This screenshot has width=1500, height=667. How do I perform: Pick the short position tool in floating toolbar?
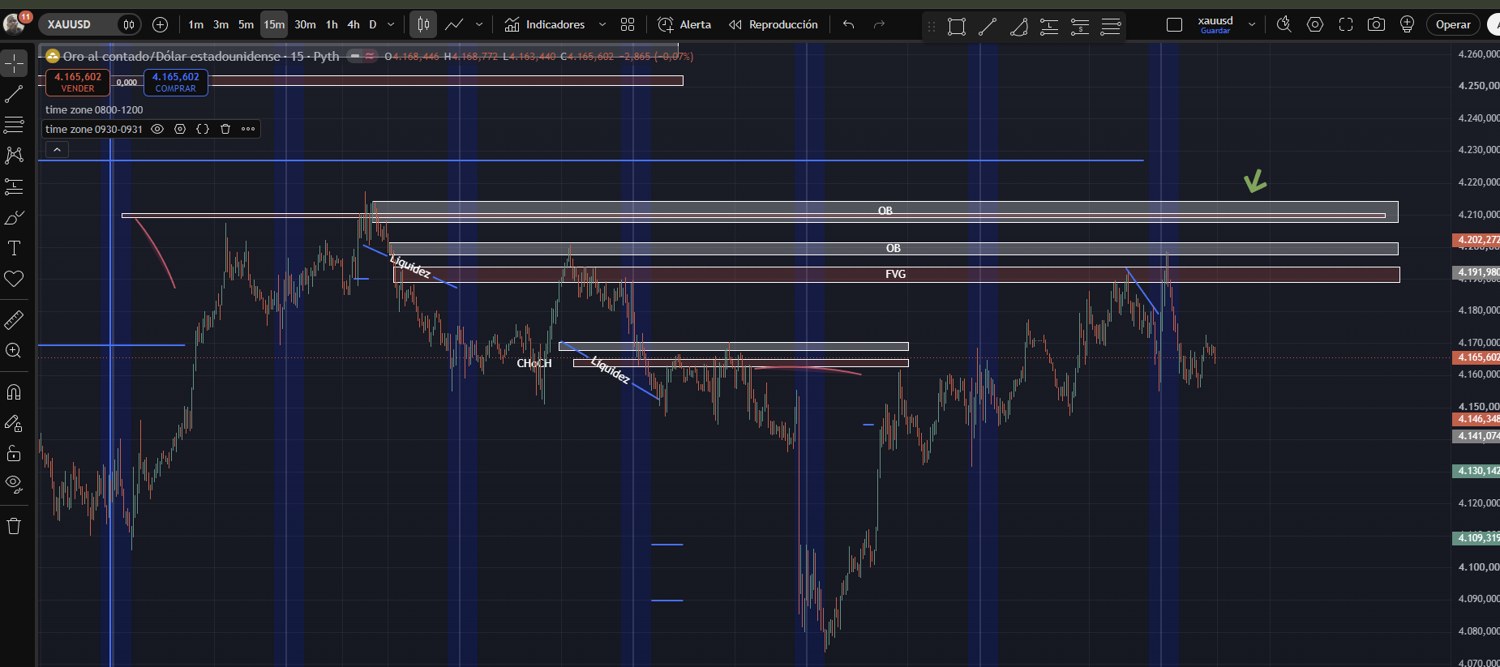tap(1080, 27)
